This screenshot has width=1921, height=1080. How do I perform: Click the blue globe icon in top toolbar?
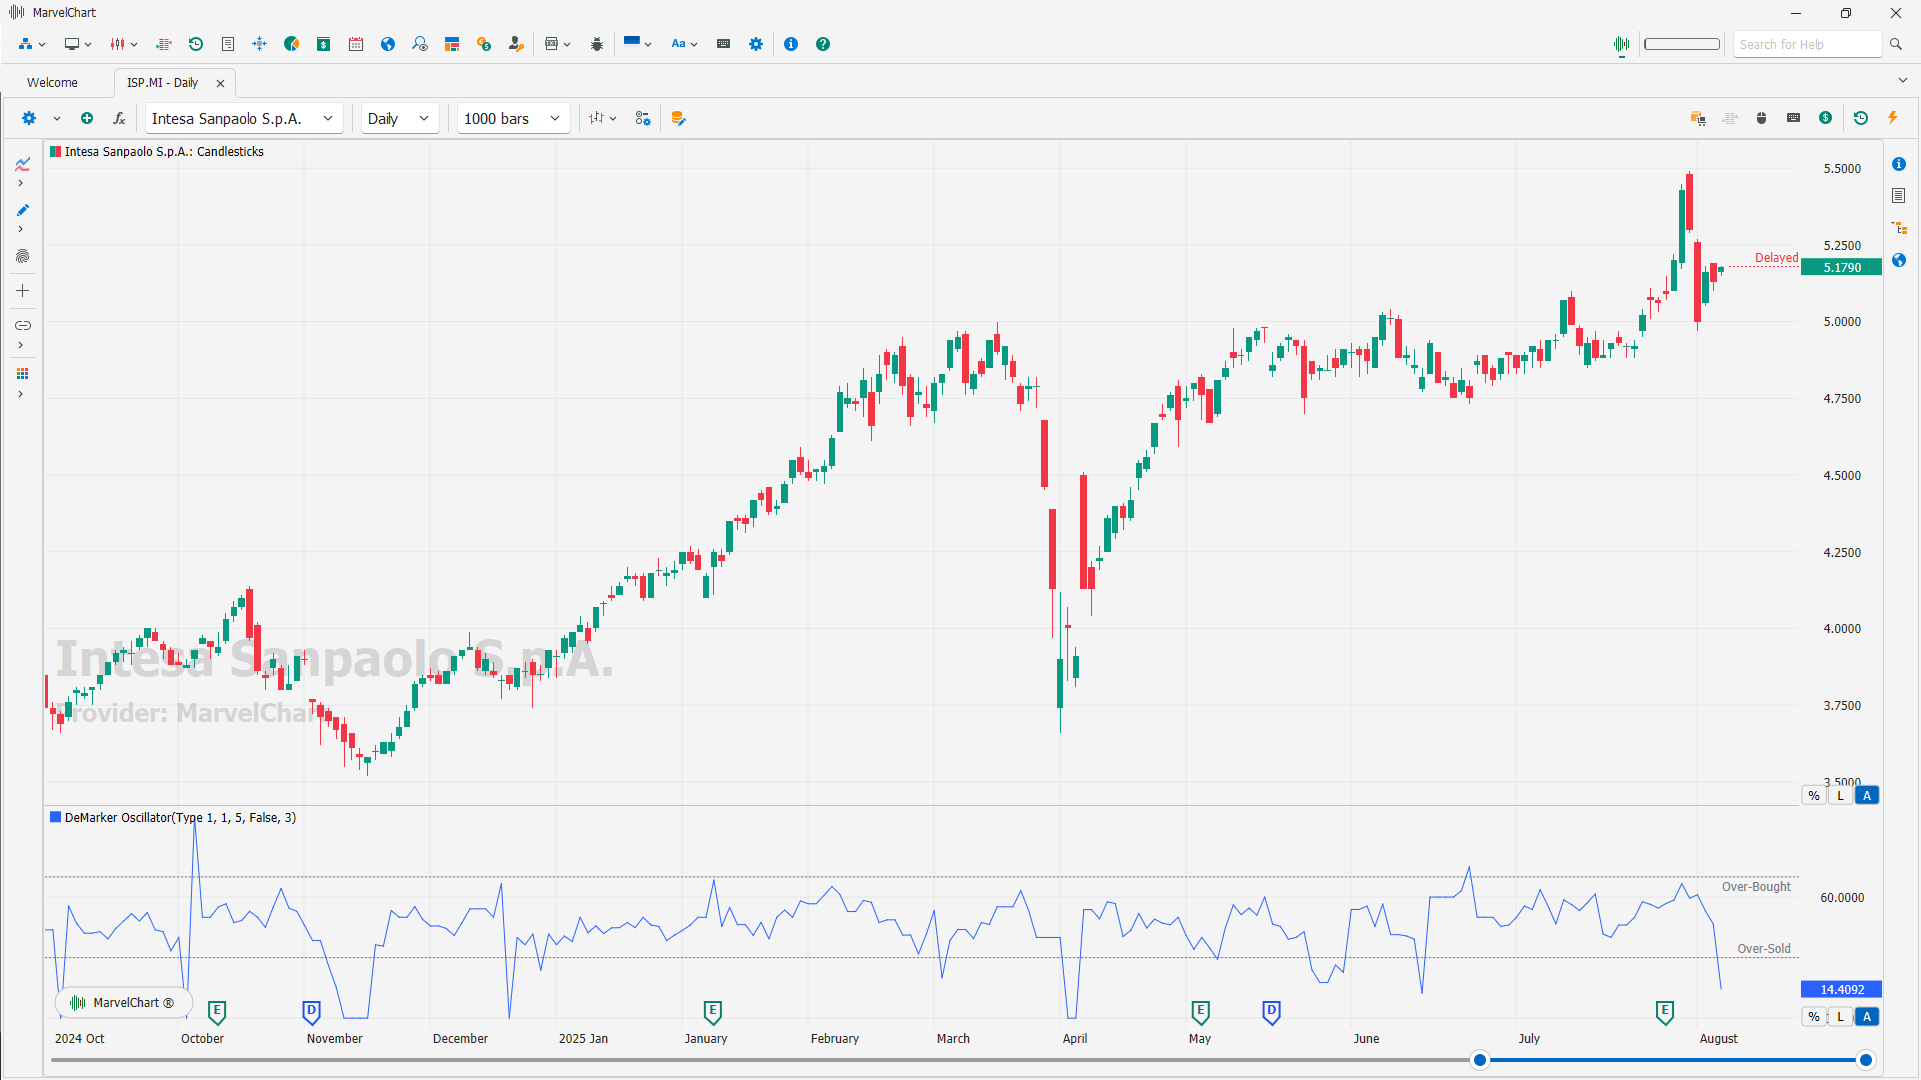388,44
